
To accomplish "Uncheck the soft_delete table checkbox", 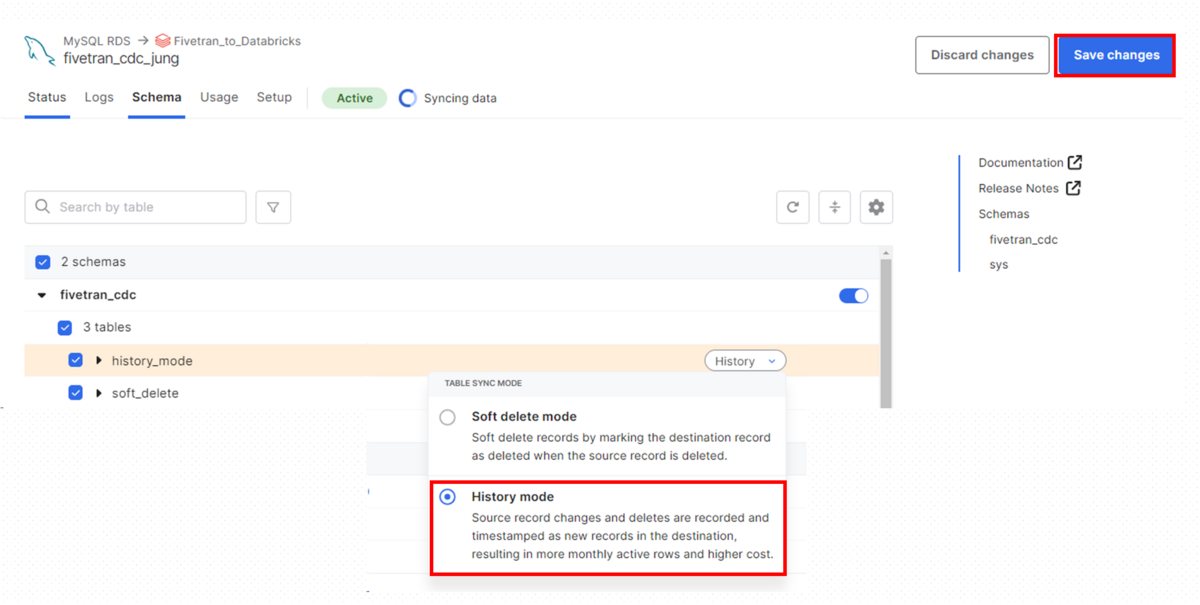I will click(x=75, y=393).
